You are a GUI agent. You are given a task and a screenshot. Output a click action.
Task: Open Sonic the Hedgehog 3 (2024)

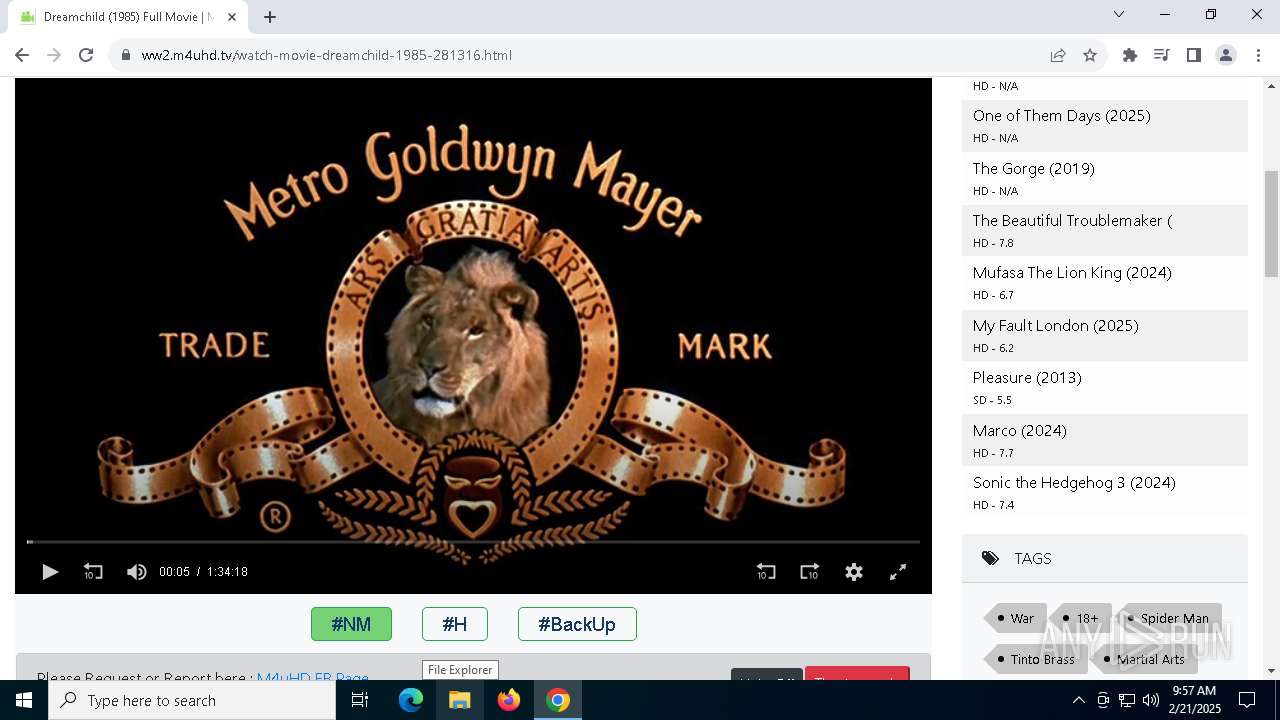1074,482
